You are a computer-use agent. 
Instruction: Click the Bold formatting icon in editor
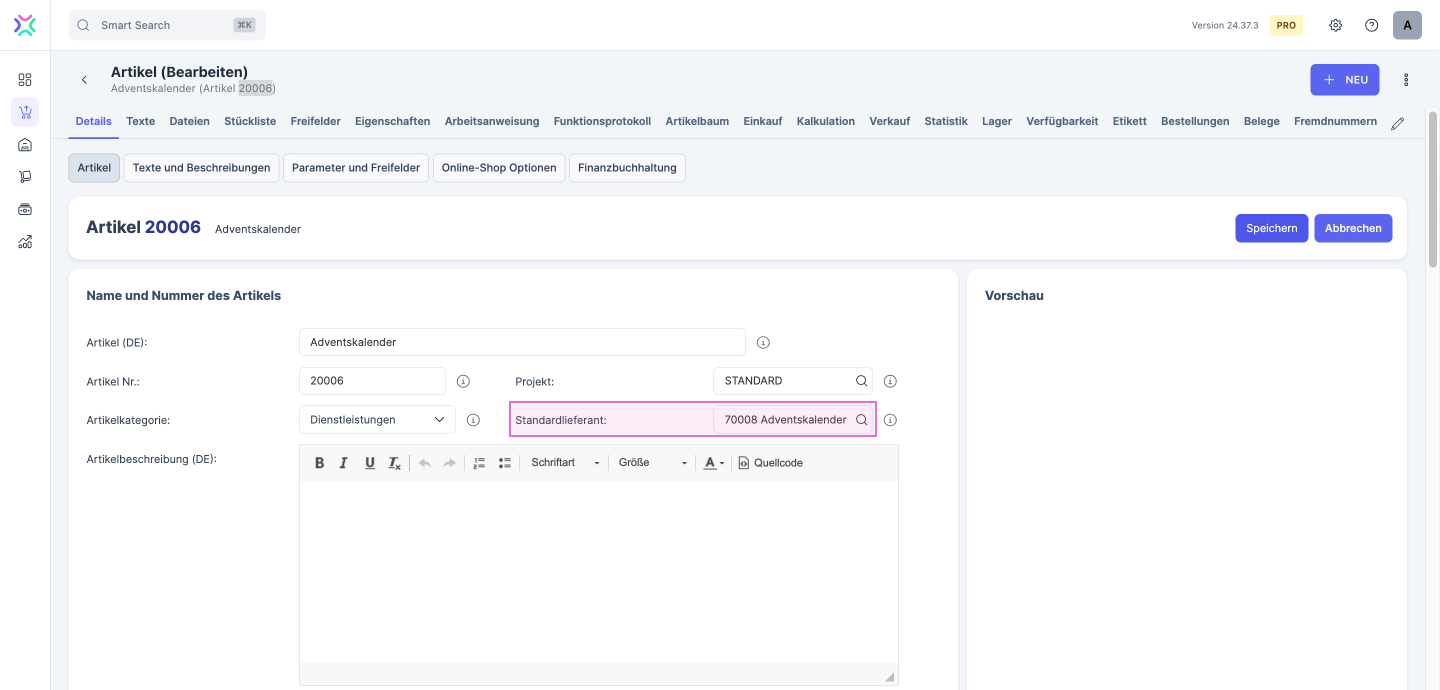point(320,463)
